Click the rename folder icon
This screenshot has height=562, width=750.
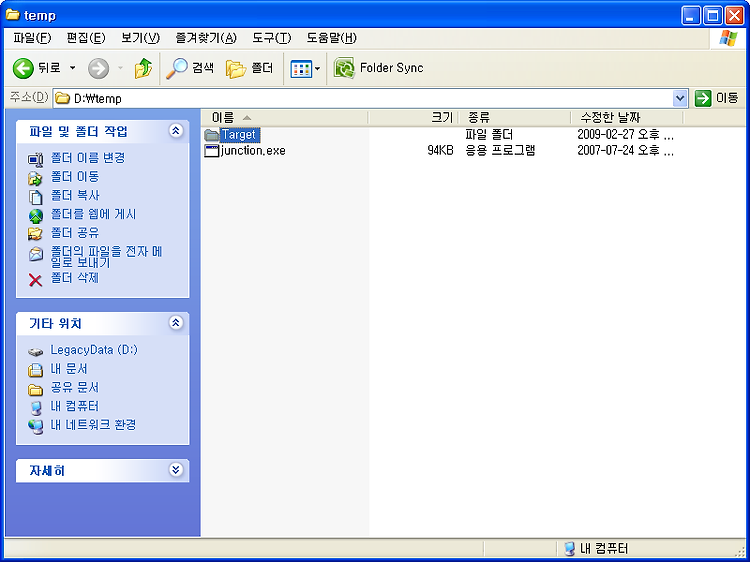coord(35,159)
